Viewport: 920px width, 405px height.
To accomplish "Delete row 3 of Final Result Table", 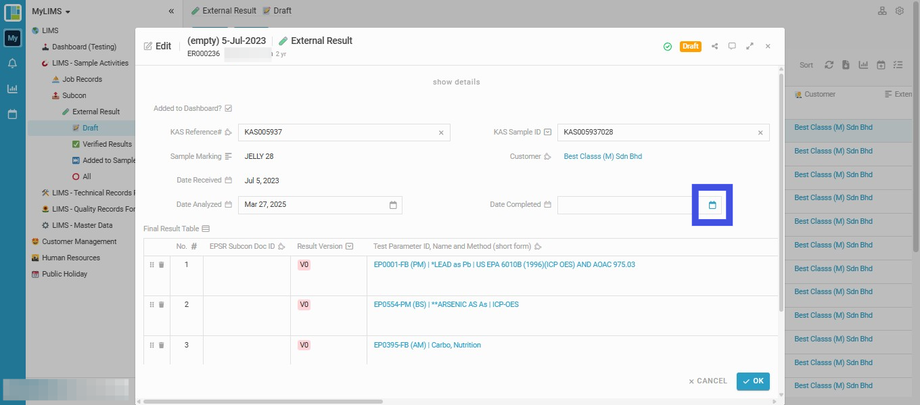I will coord(161,345).
